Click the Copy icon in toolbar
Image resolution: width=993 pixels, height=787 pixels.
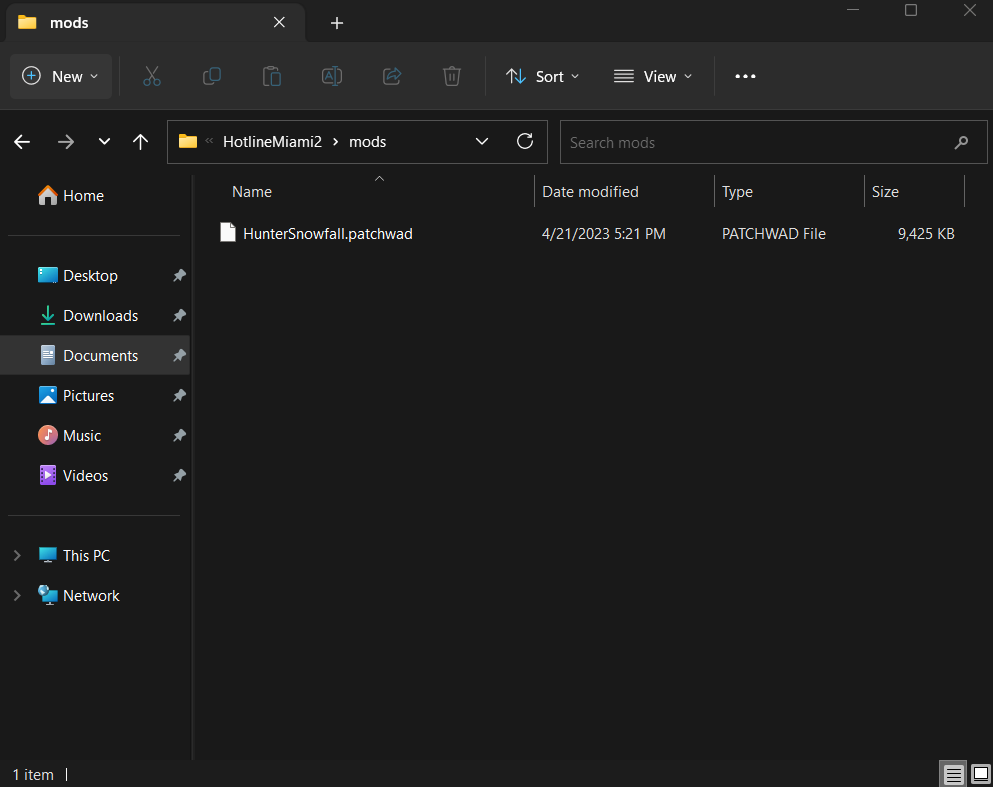[x=212, y=76]
